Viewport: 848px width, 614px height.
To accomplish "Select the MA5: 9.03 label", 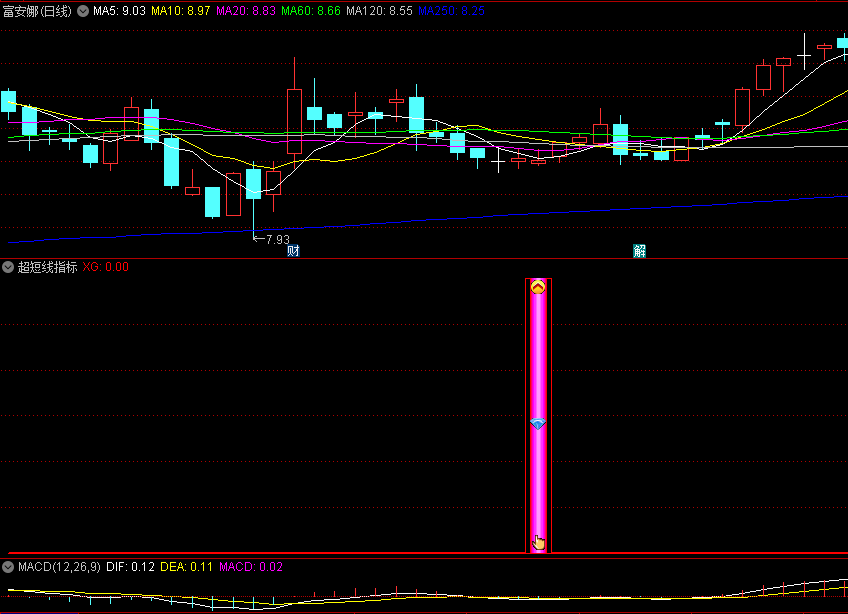I will [x=120, y=11].
